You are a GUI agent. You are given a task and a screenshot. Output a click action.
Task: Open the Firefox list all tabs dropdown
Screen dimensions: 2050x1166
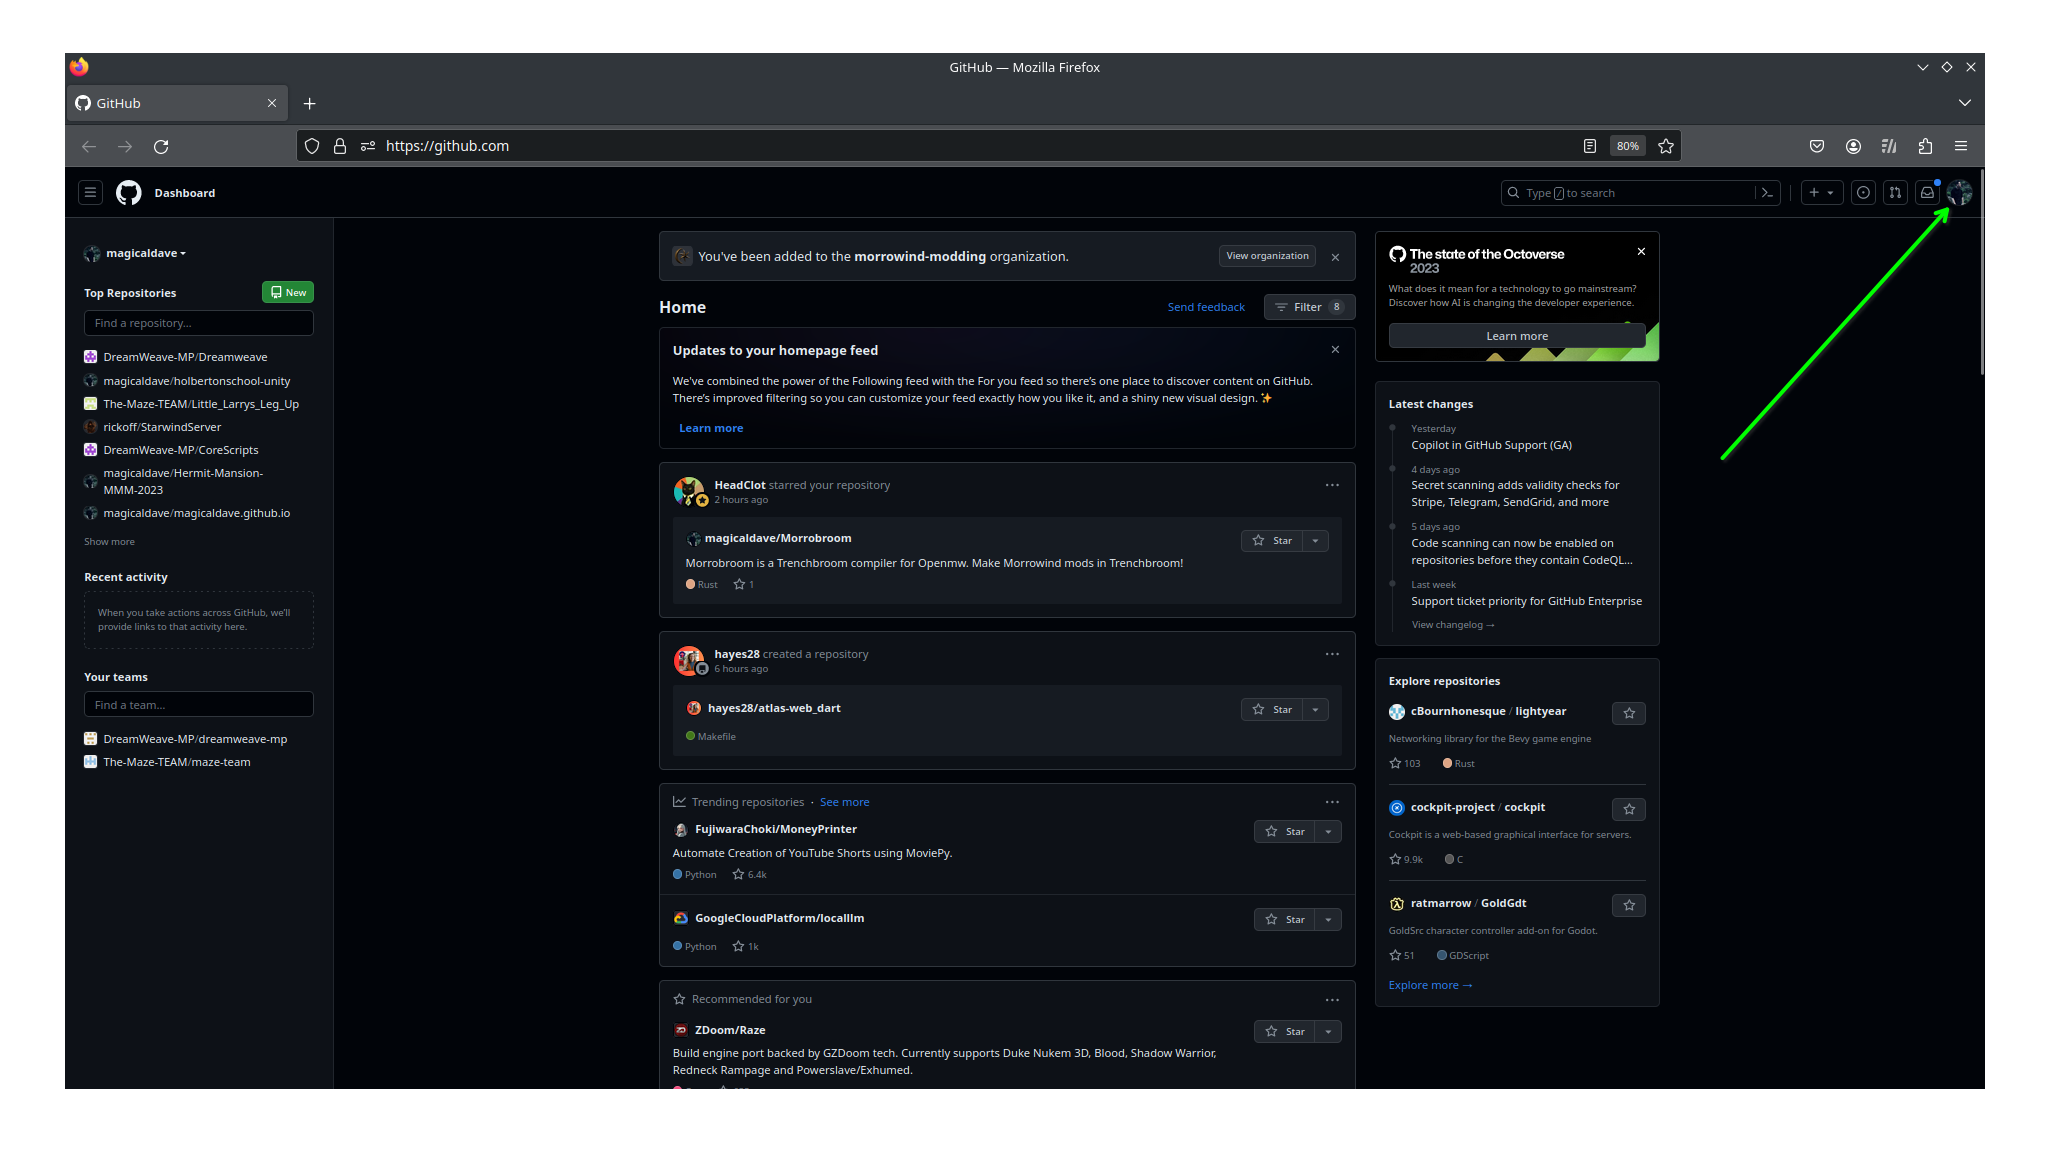[x=1964, y=103]
